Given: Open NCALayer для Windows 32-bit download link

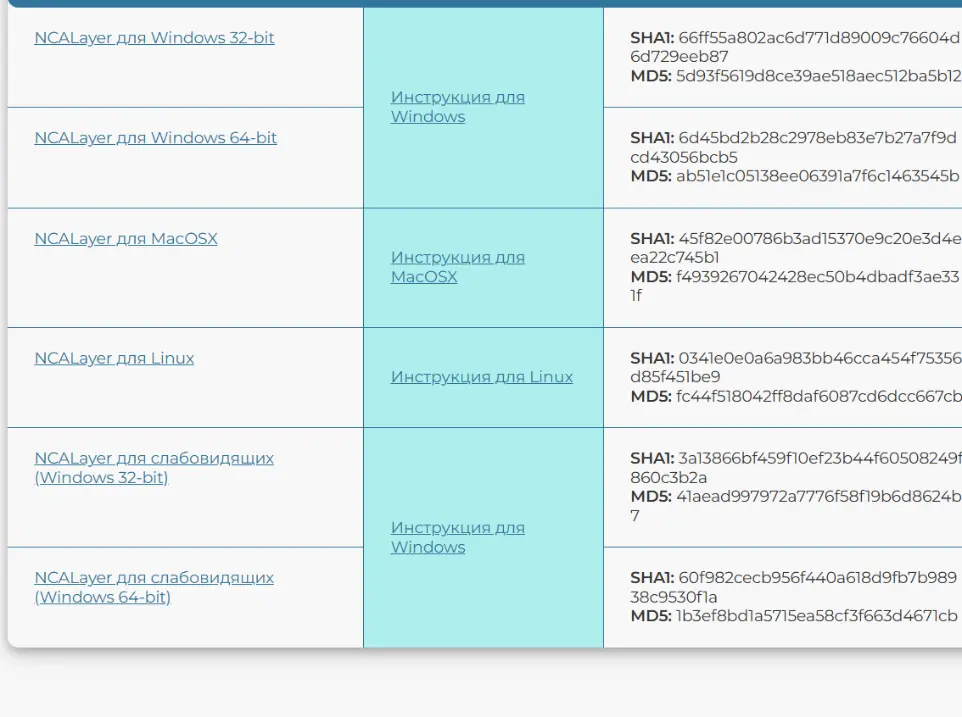Looking at the screenshot, I should click(x=154, y=38).
